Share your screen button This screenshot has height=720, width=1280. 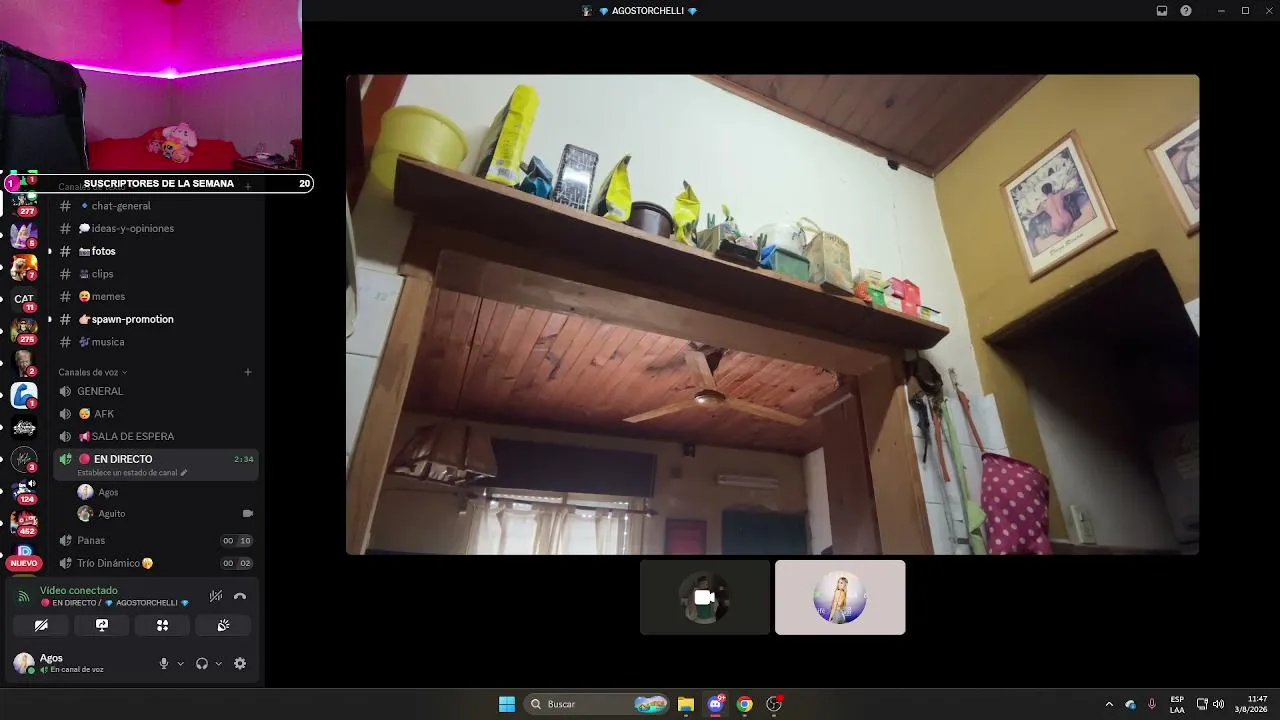pyautogui.click(x=102, y=625)
